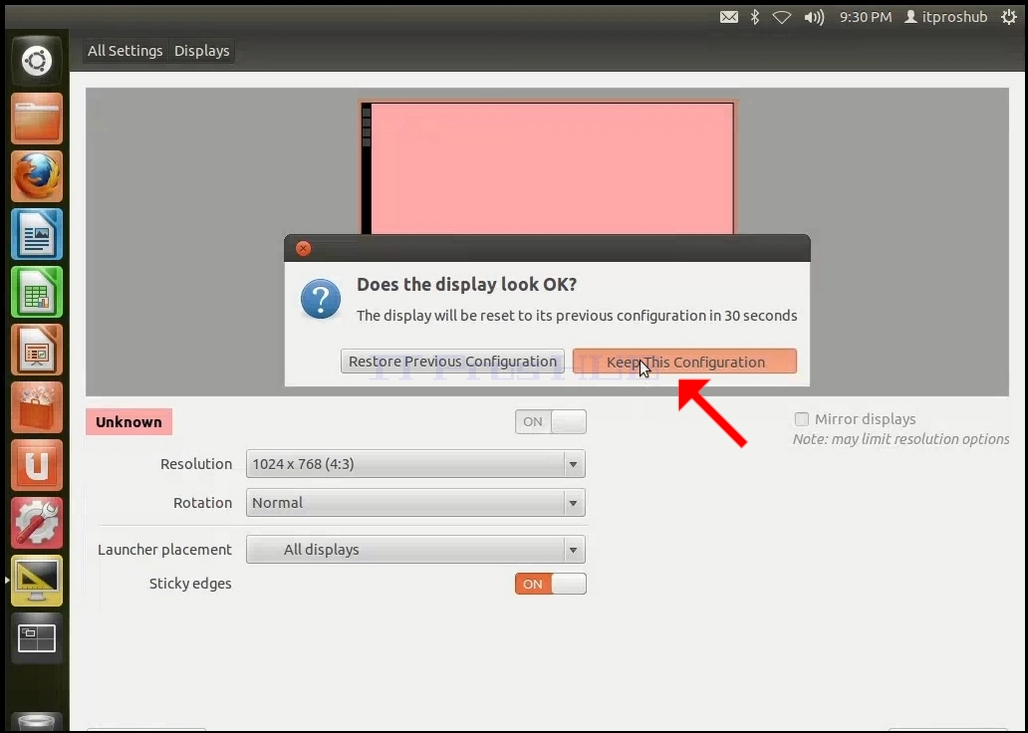1028x733 pixels.
Task: Launch Firefox from the launcher
Action: [x=37, y=176]
